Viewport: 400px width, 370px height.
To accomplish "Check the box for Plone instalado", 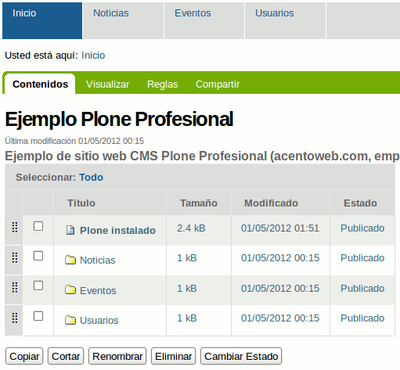I will click(x=38, y=226).
